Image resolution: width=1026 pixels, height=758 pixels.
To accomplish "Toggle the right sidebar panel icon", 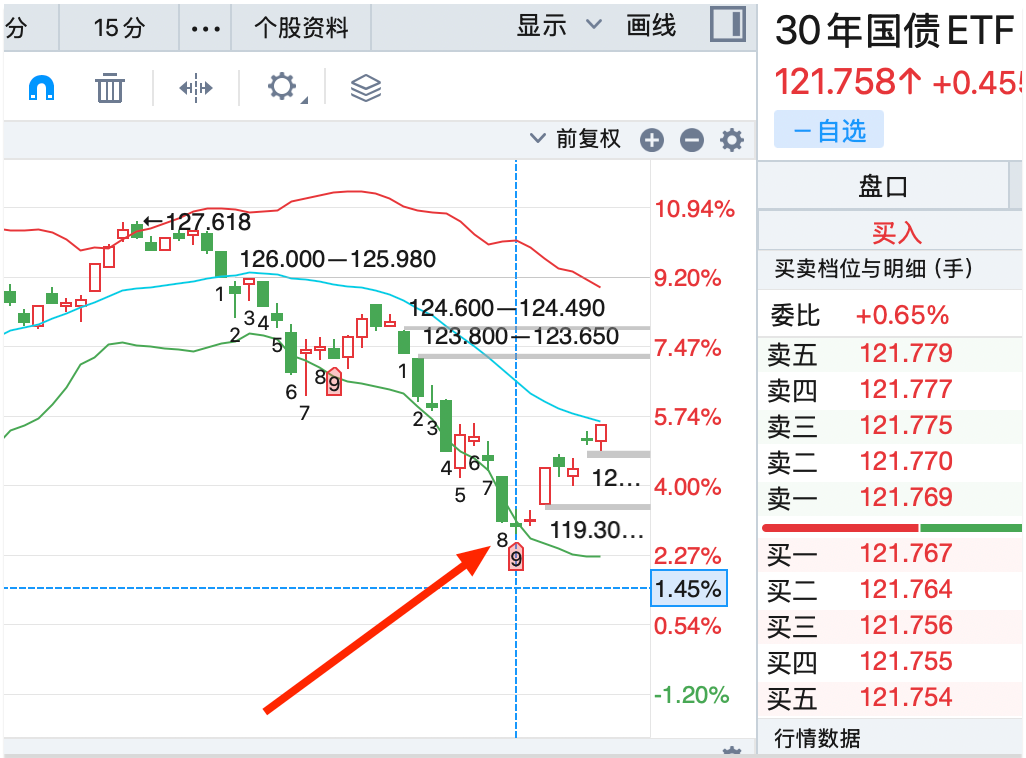I will 728,25.
